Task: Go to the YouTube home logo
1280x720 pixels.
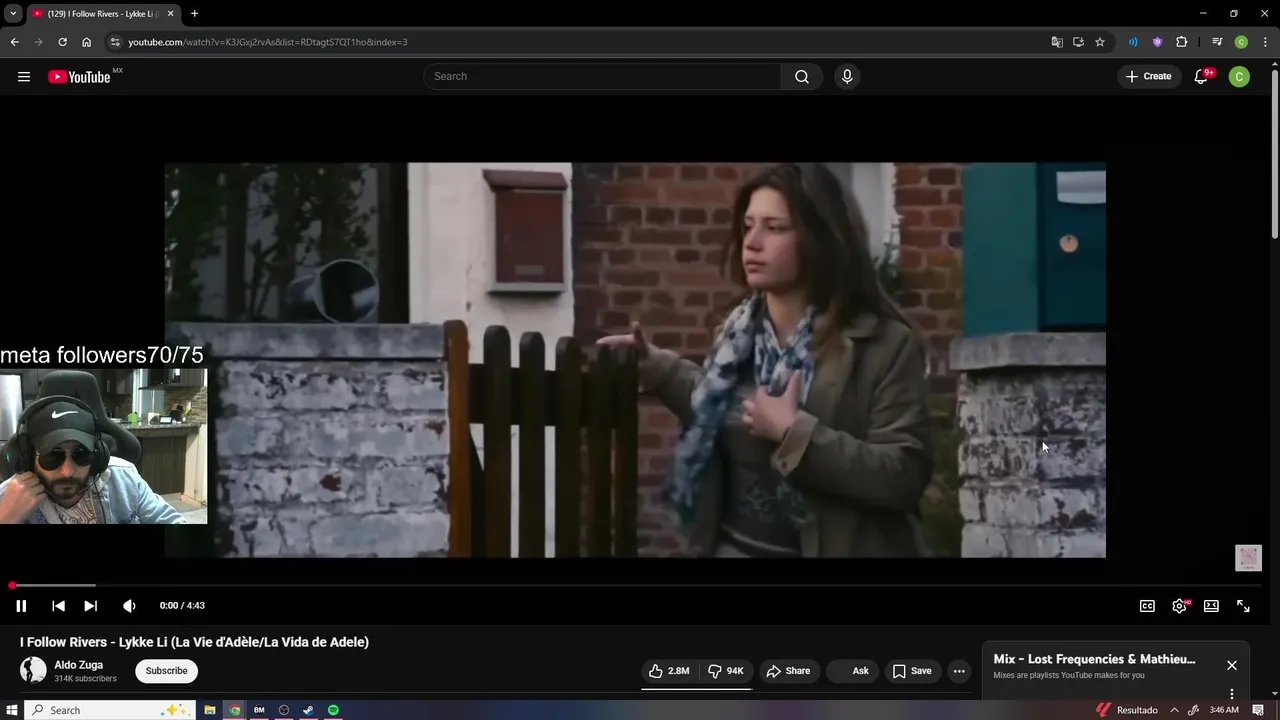Action: point(79,77)
